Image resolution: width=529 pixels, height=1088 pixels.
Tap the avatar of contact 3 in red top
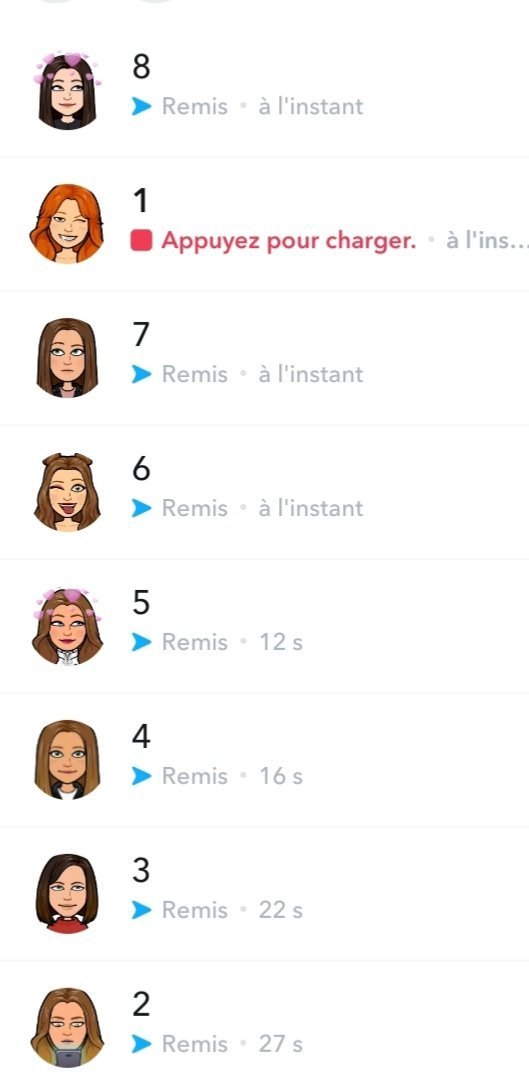[x=67, y=894]
